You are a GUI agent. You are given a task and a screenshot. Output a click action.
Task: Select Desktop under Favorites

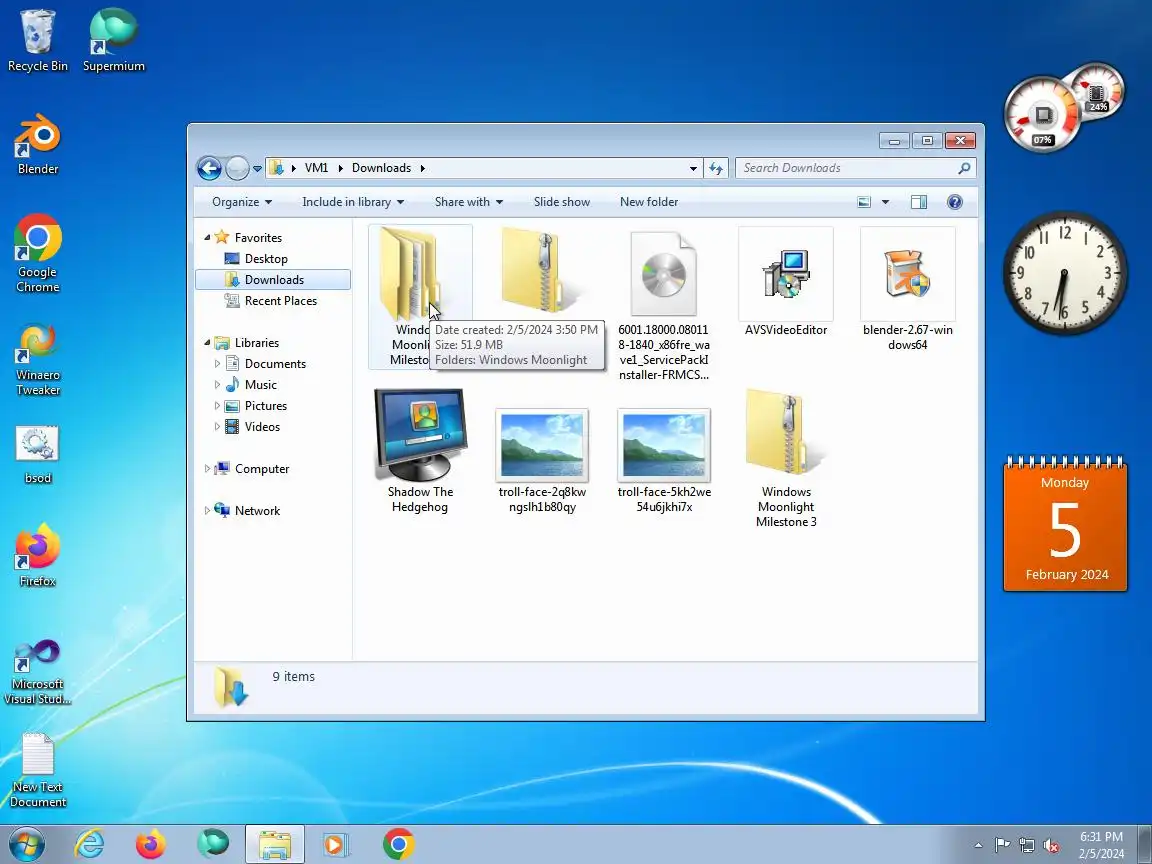click(265, 259)
